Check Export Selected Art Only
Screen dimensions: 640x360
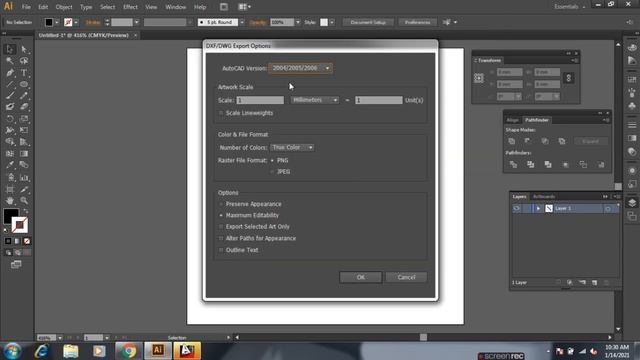(221, 227)
